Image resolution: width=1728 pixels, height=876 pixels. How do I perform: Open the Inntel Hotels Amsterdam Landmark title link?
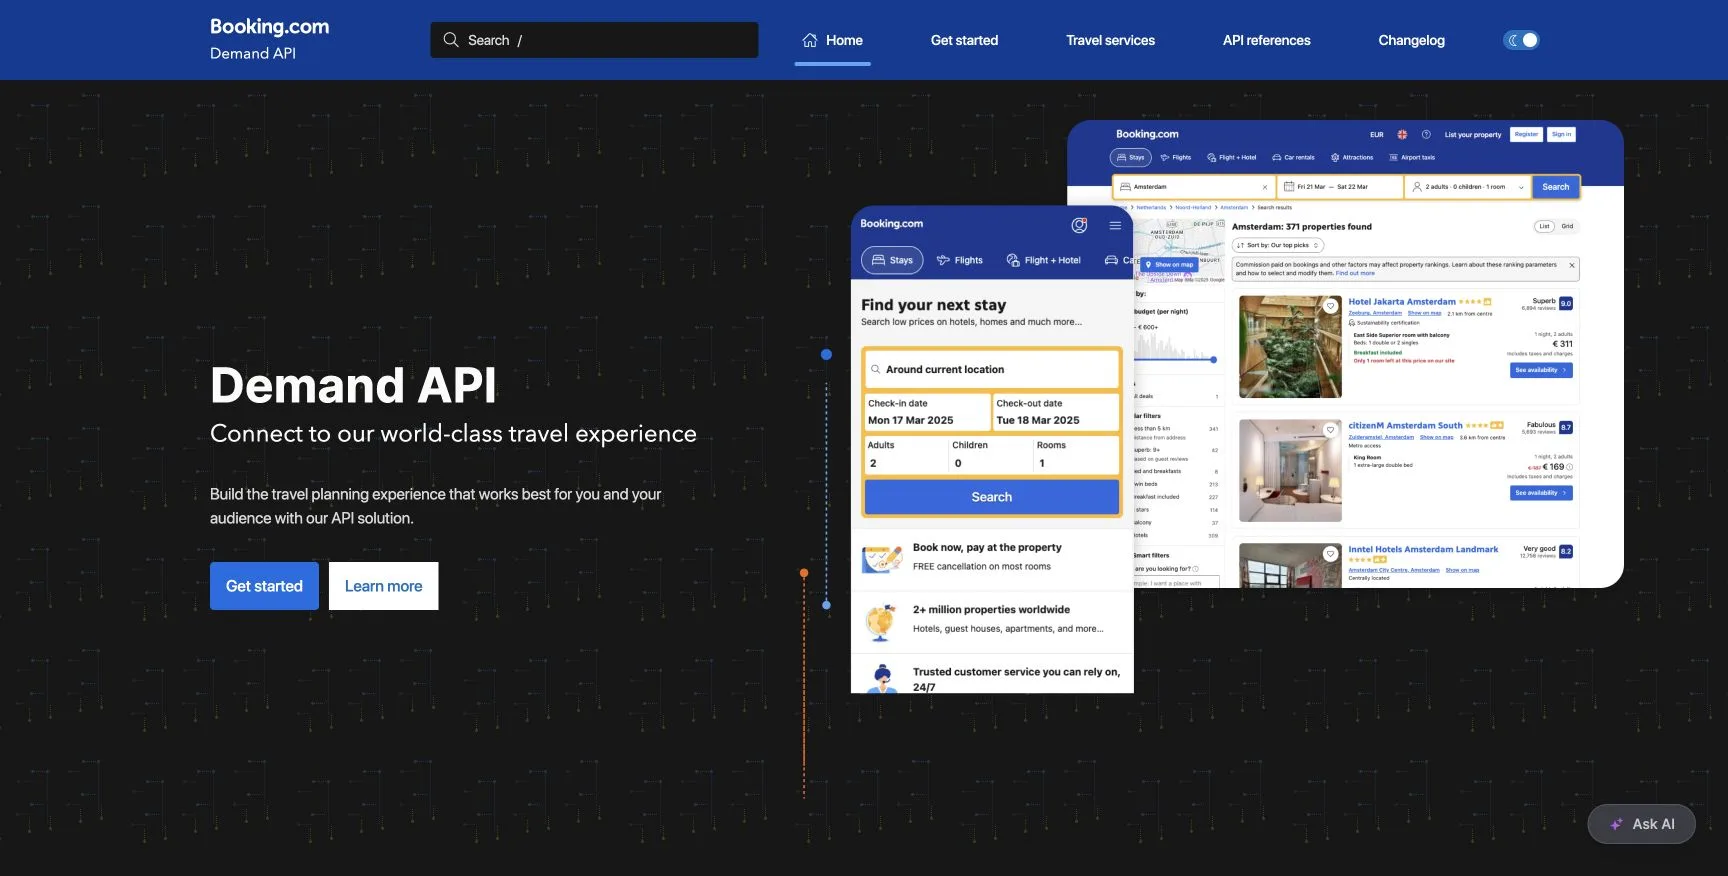[x=1423, y=549]
